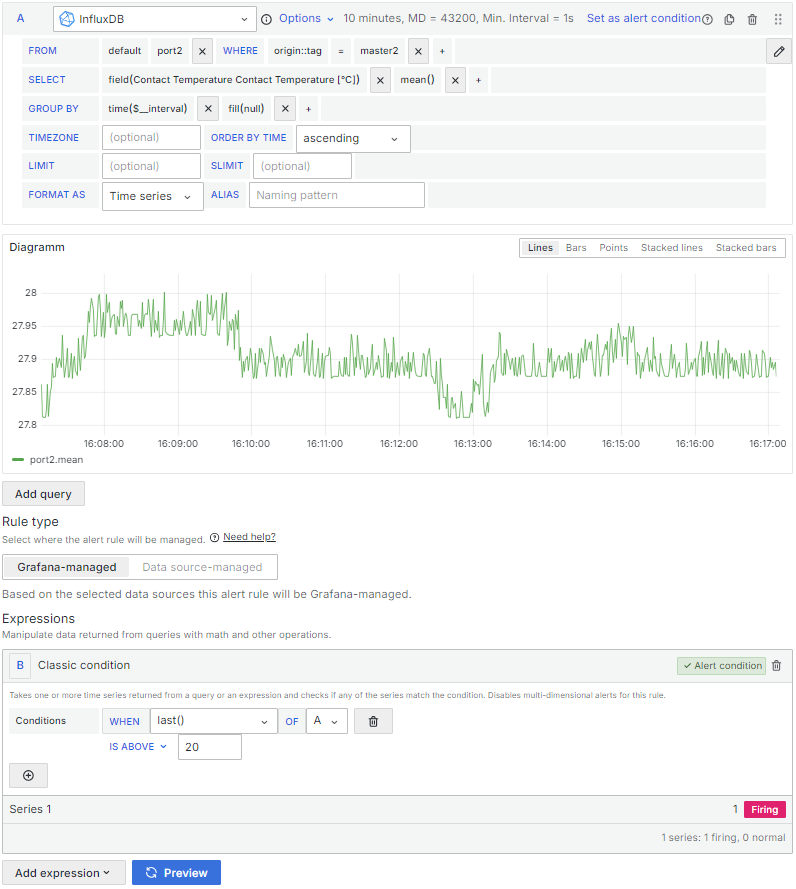The width and height of the screenshot is (796, 889).
Task: Expand the last() reducer function dropdown
Action: point(213,721)
